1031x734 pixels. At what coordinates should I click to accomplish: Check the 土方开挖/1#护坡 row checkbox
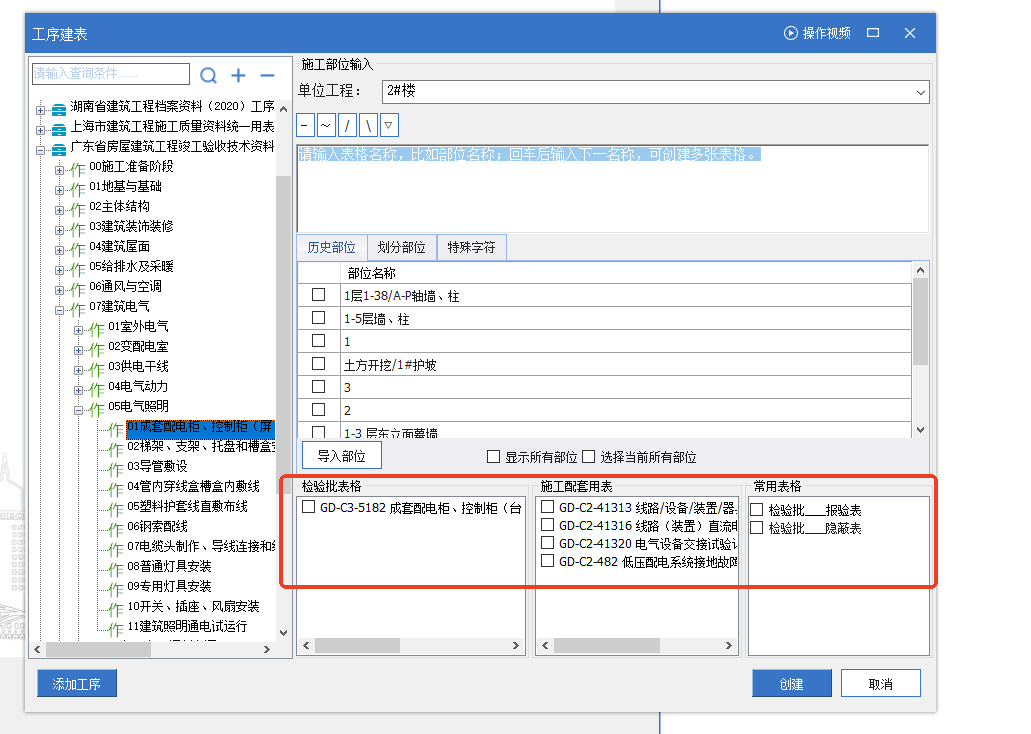click(319, 364)
